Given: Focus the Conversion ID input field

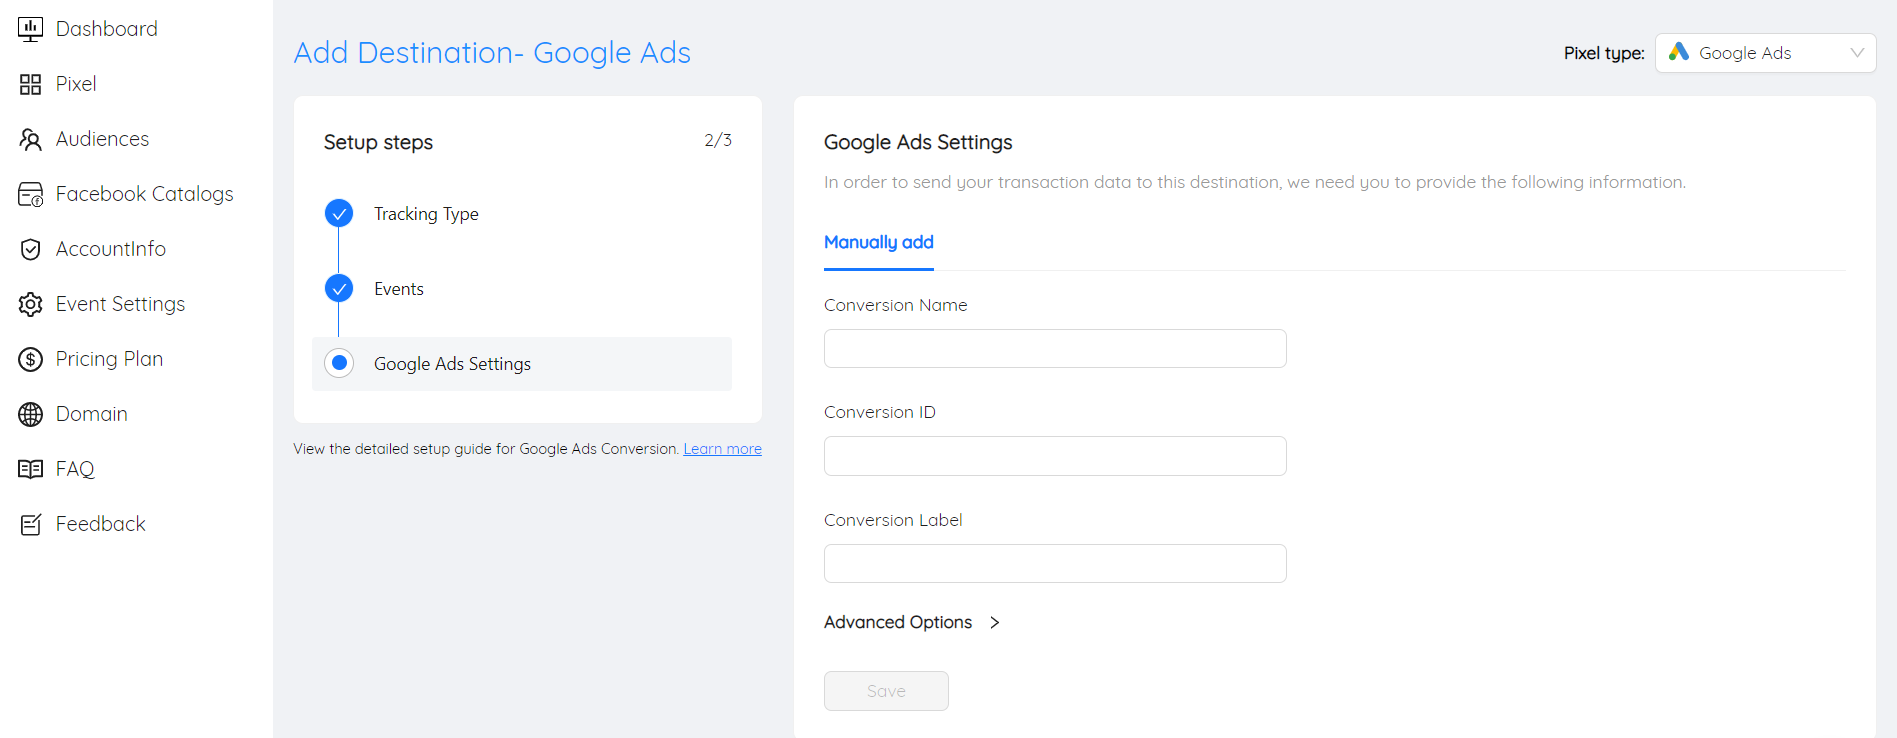Looking at the screenshot, I should [x=1055, y=456].
